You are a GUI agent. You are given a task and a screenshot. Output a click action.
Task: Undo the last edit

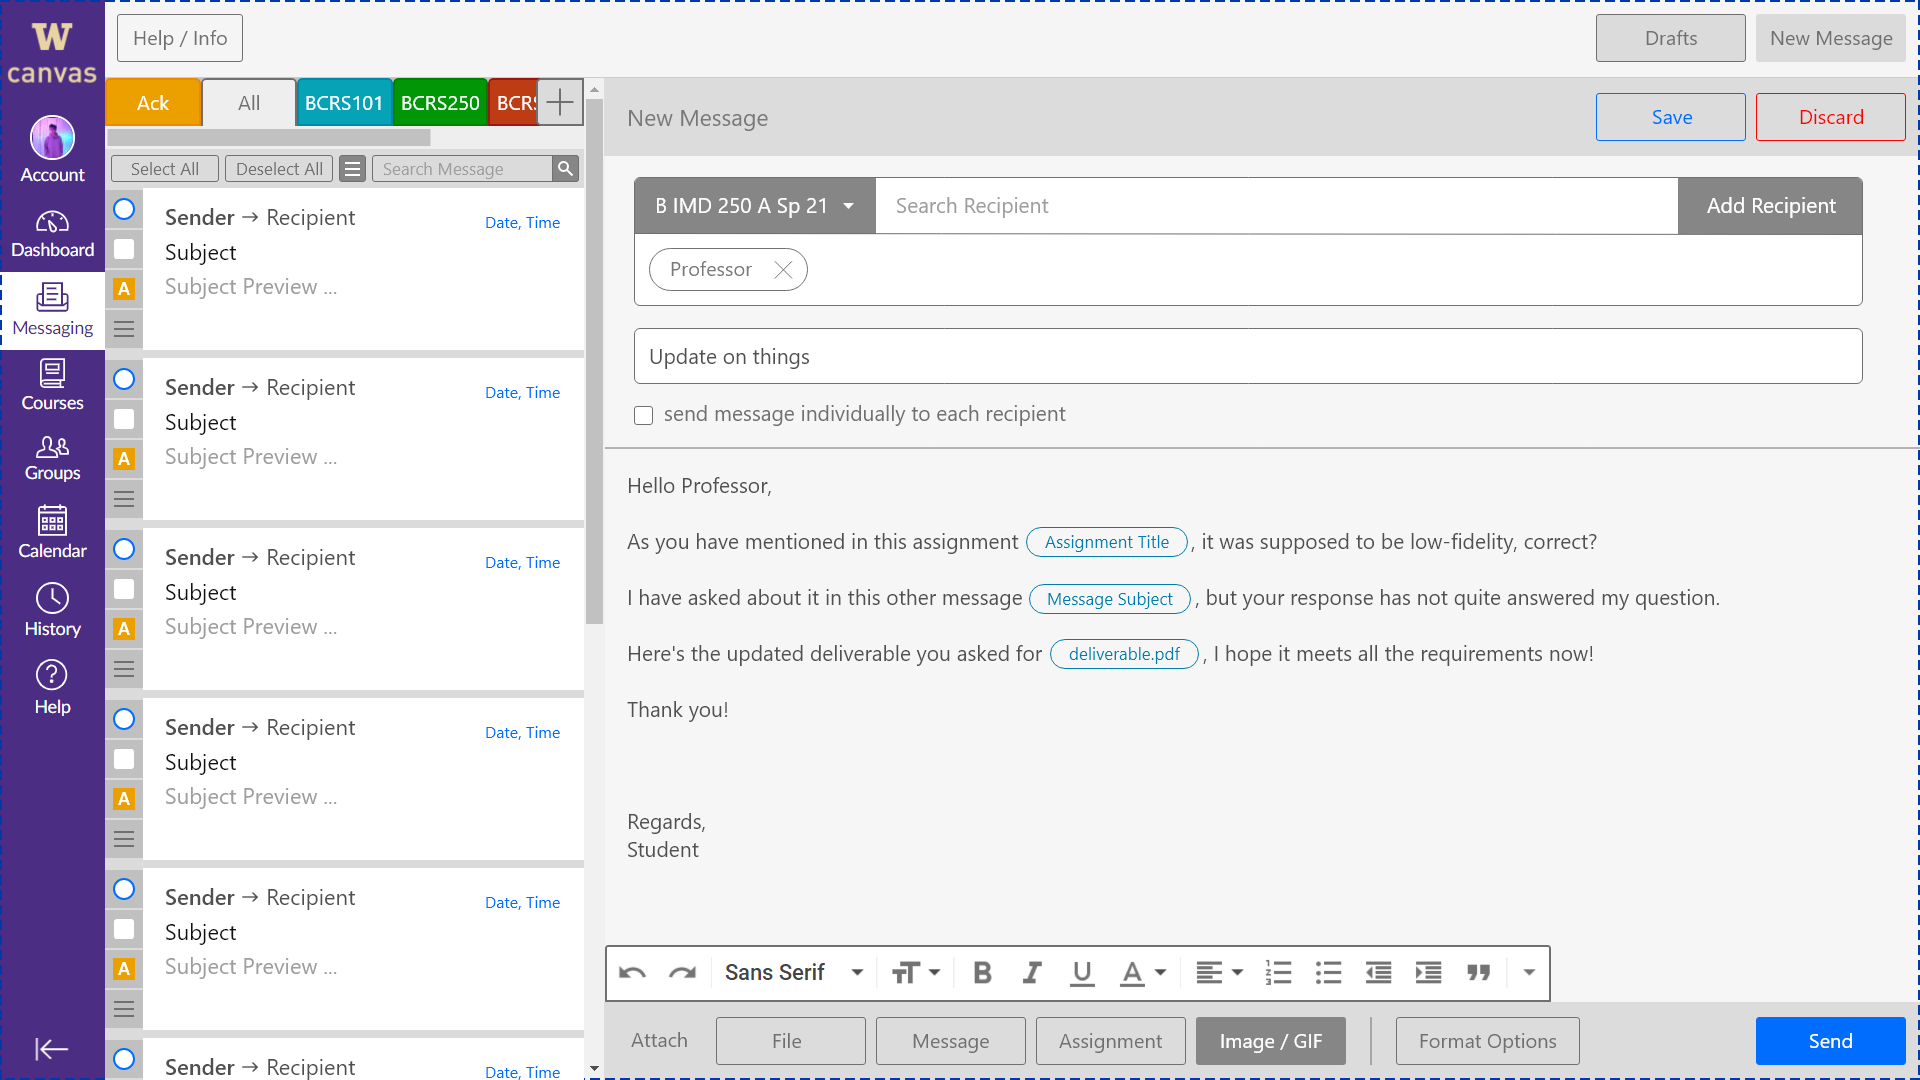point(632,973)
